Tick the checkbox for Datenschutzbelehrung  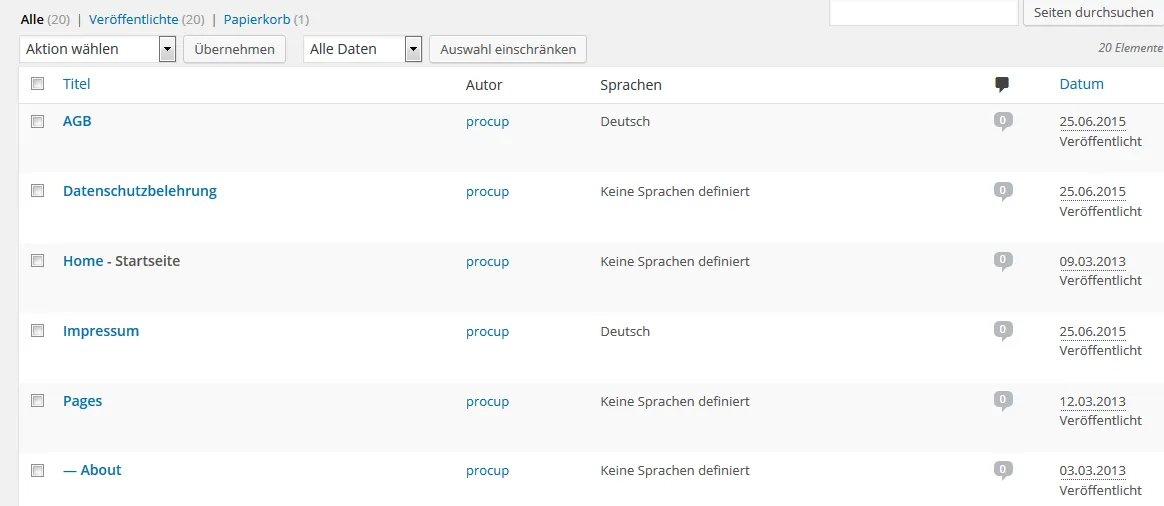[37, 191]
